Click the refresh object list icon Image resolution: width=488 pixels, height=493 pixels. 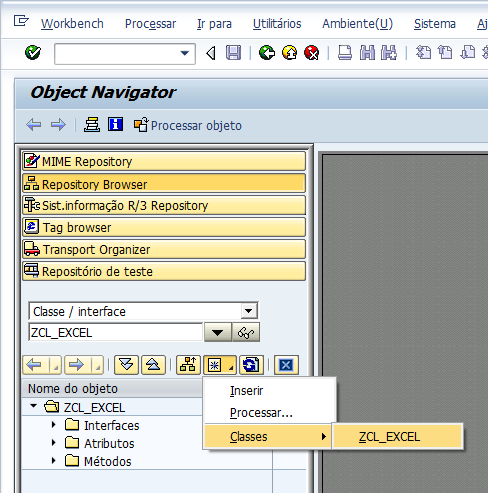(x=251, y=365)
